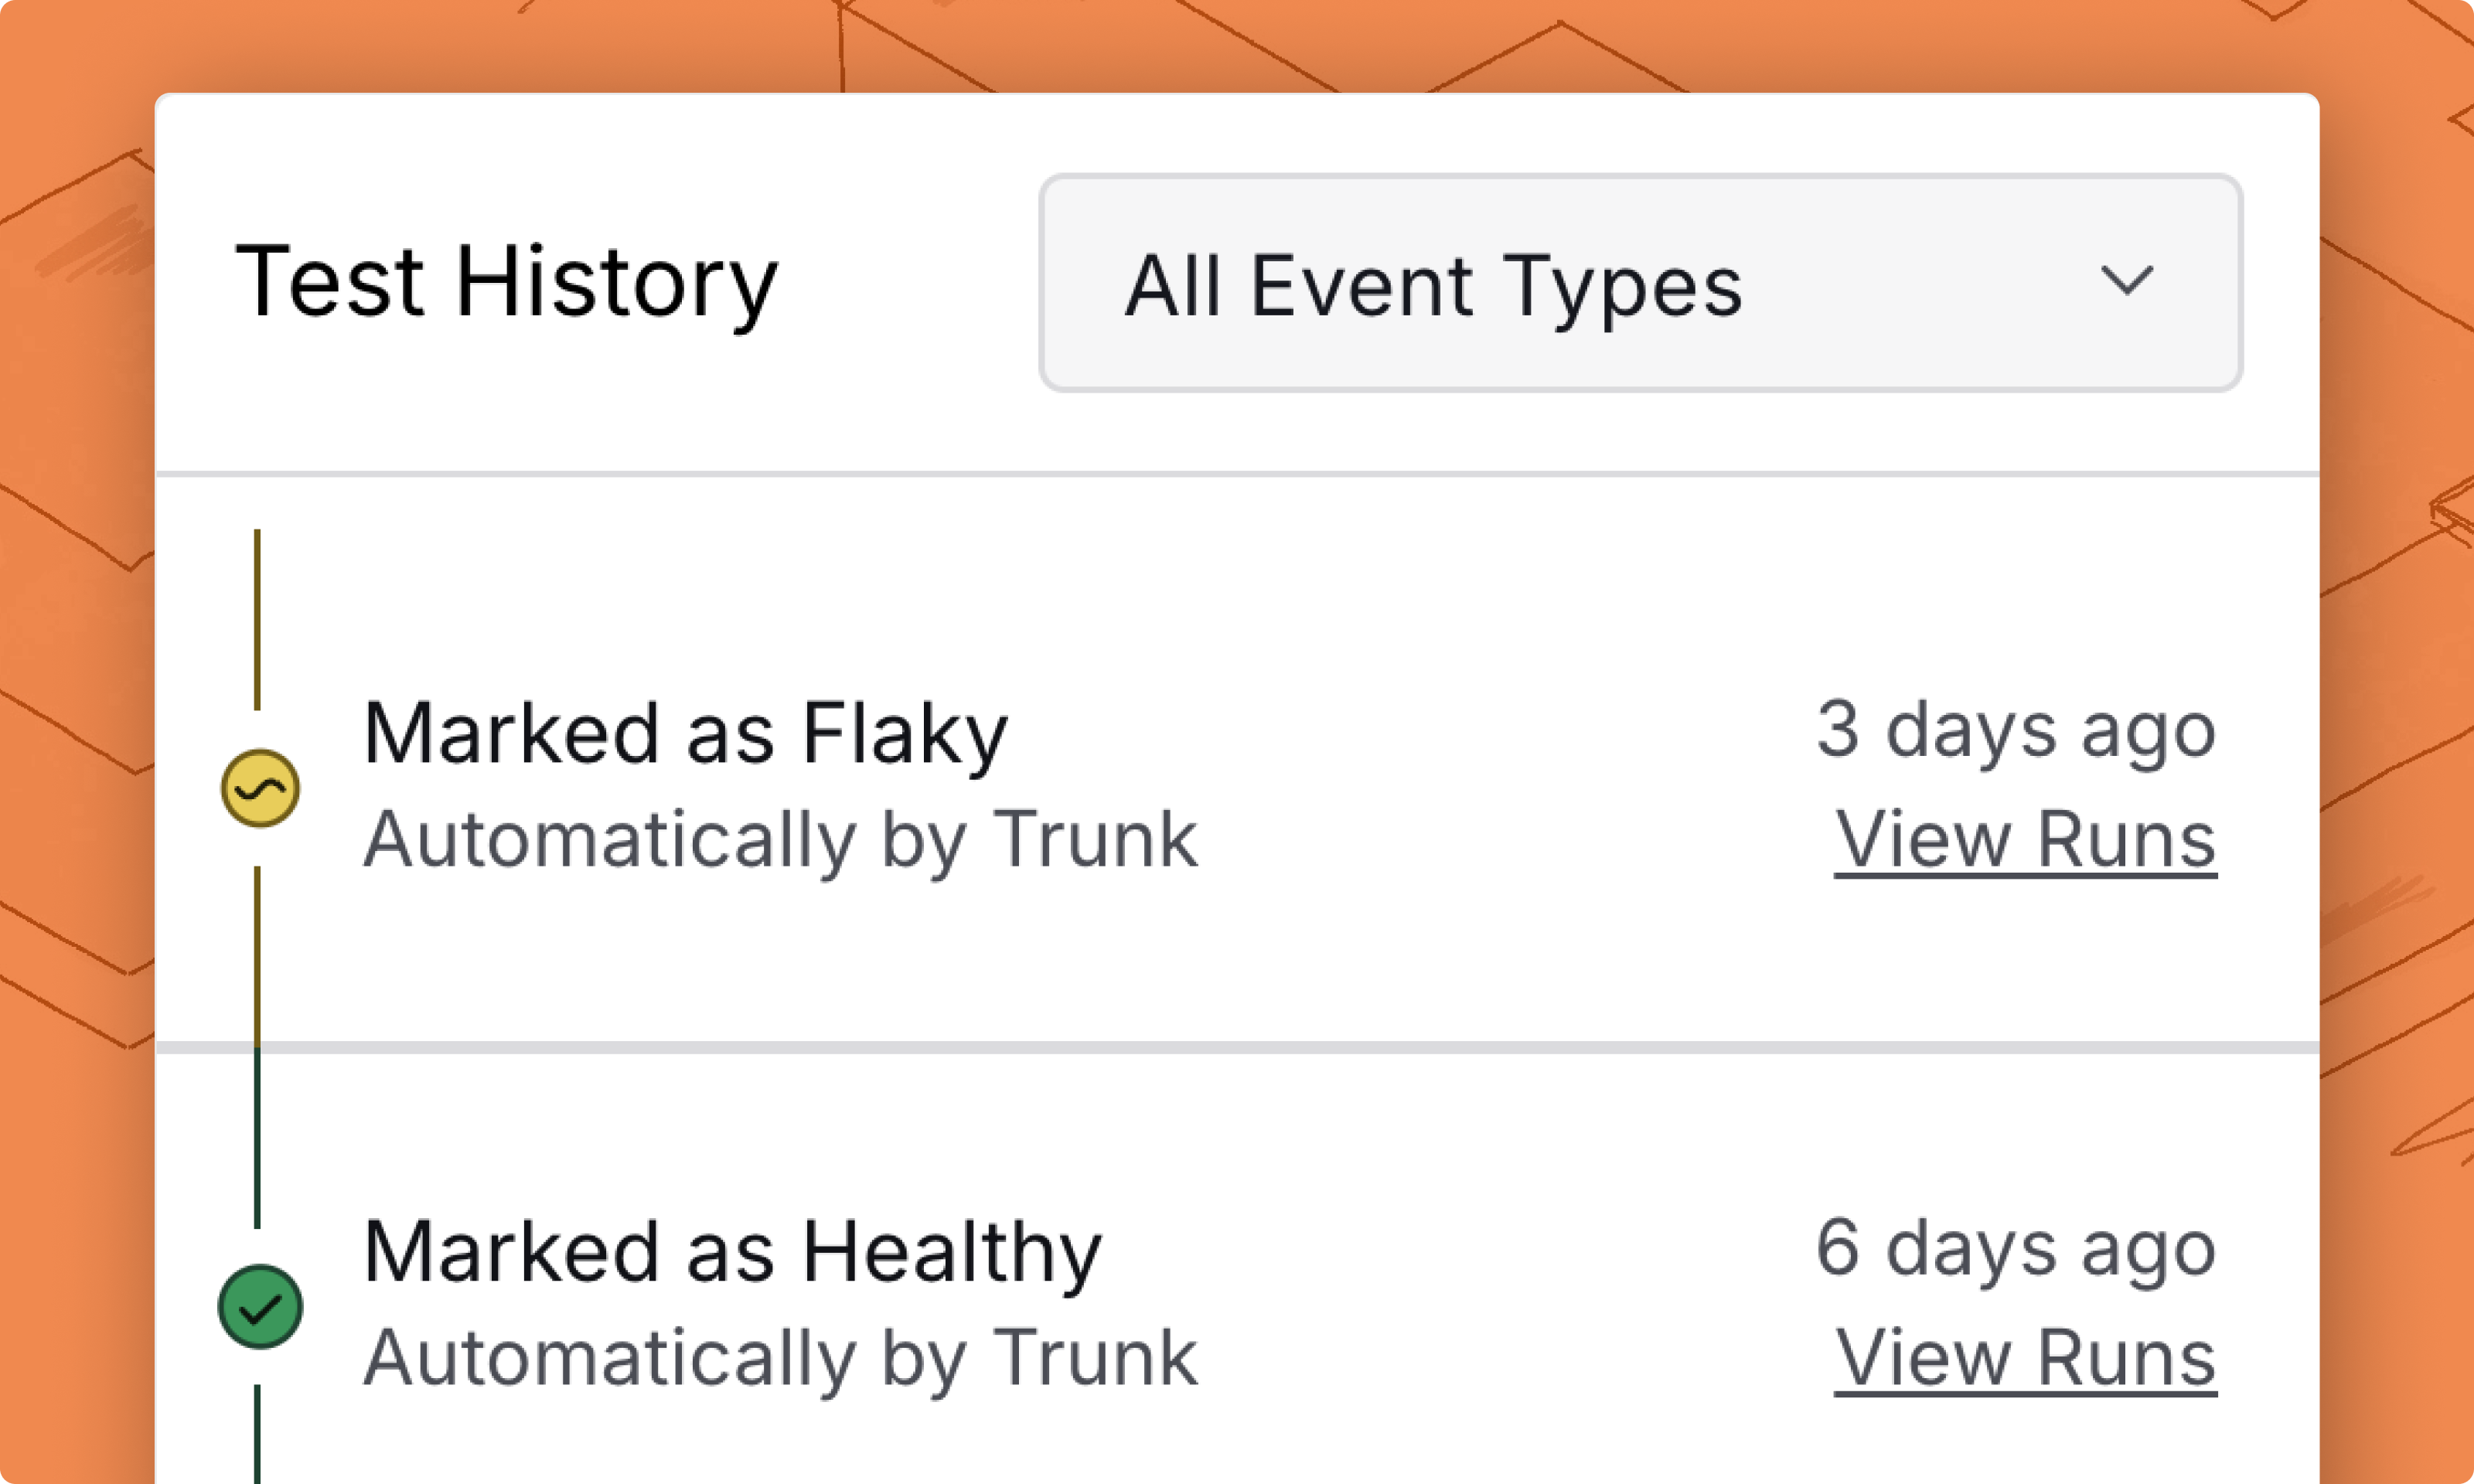
Task: Click the green healthy checkmark icon
Action: pyautogui.click(x=260, y=1306)
